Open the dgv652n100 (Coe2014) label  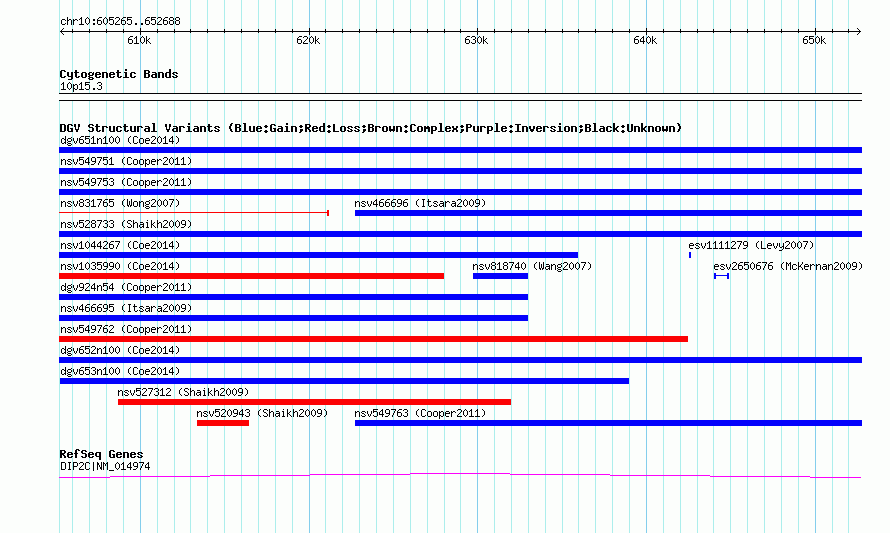(x=120, y=350)
